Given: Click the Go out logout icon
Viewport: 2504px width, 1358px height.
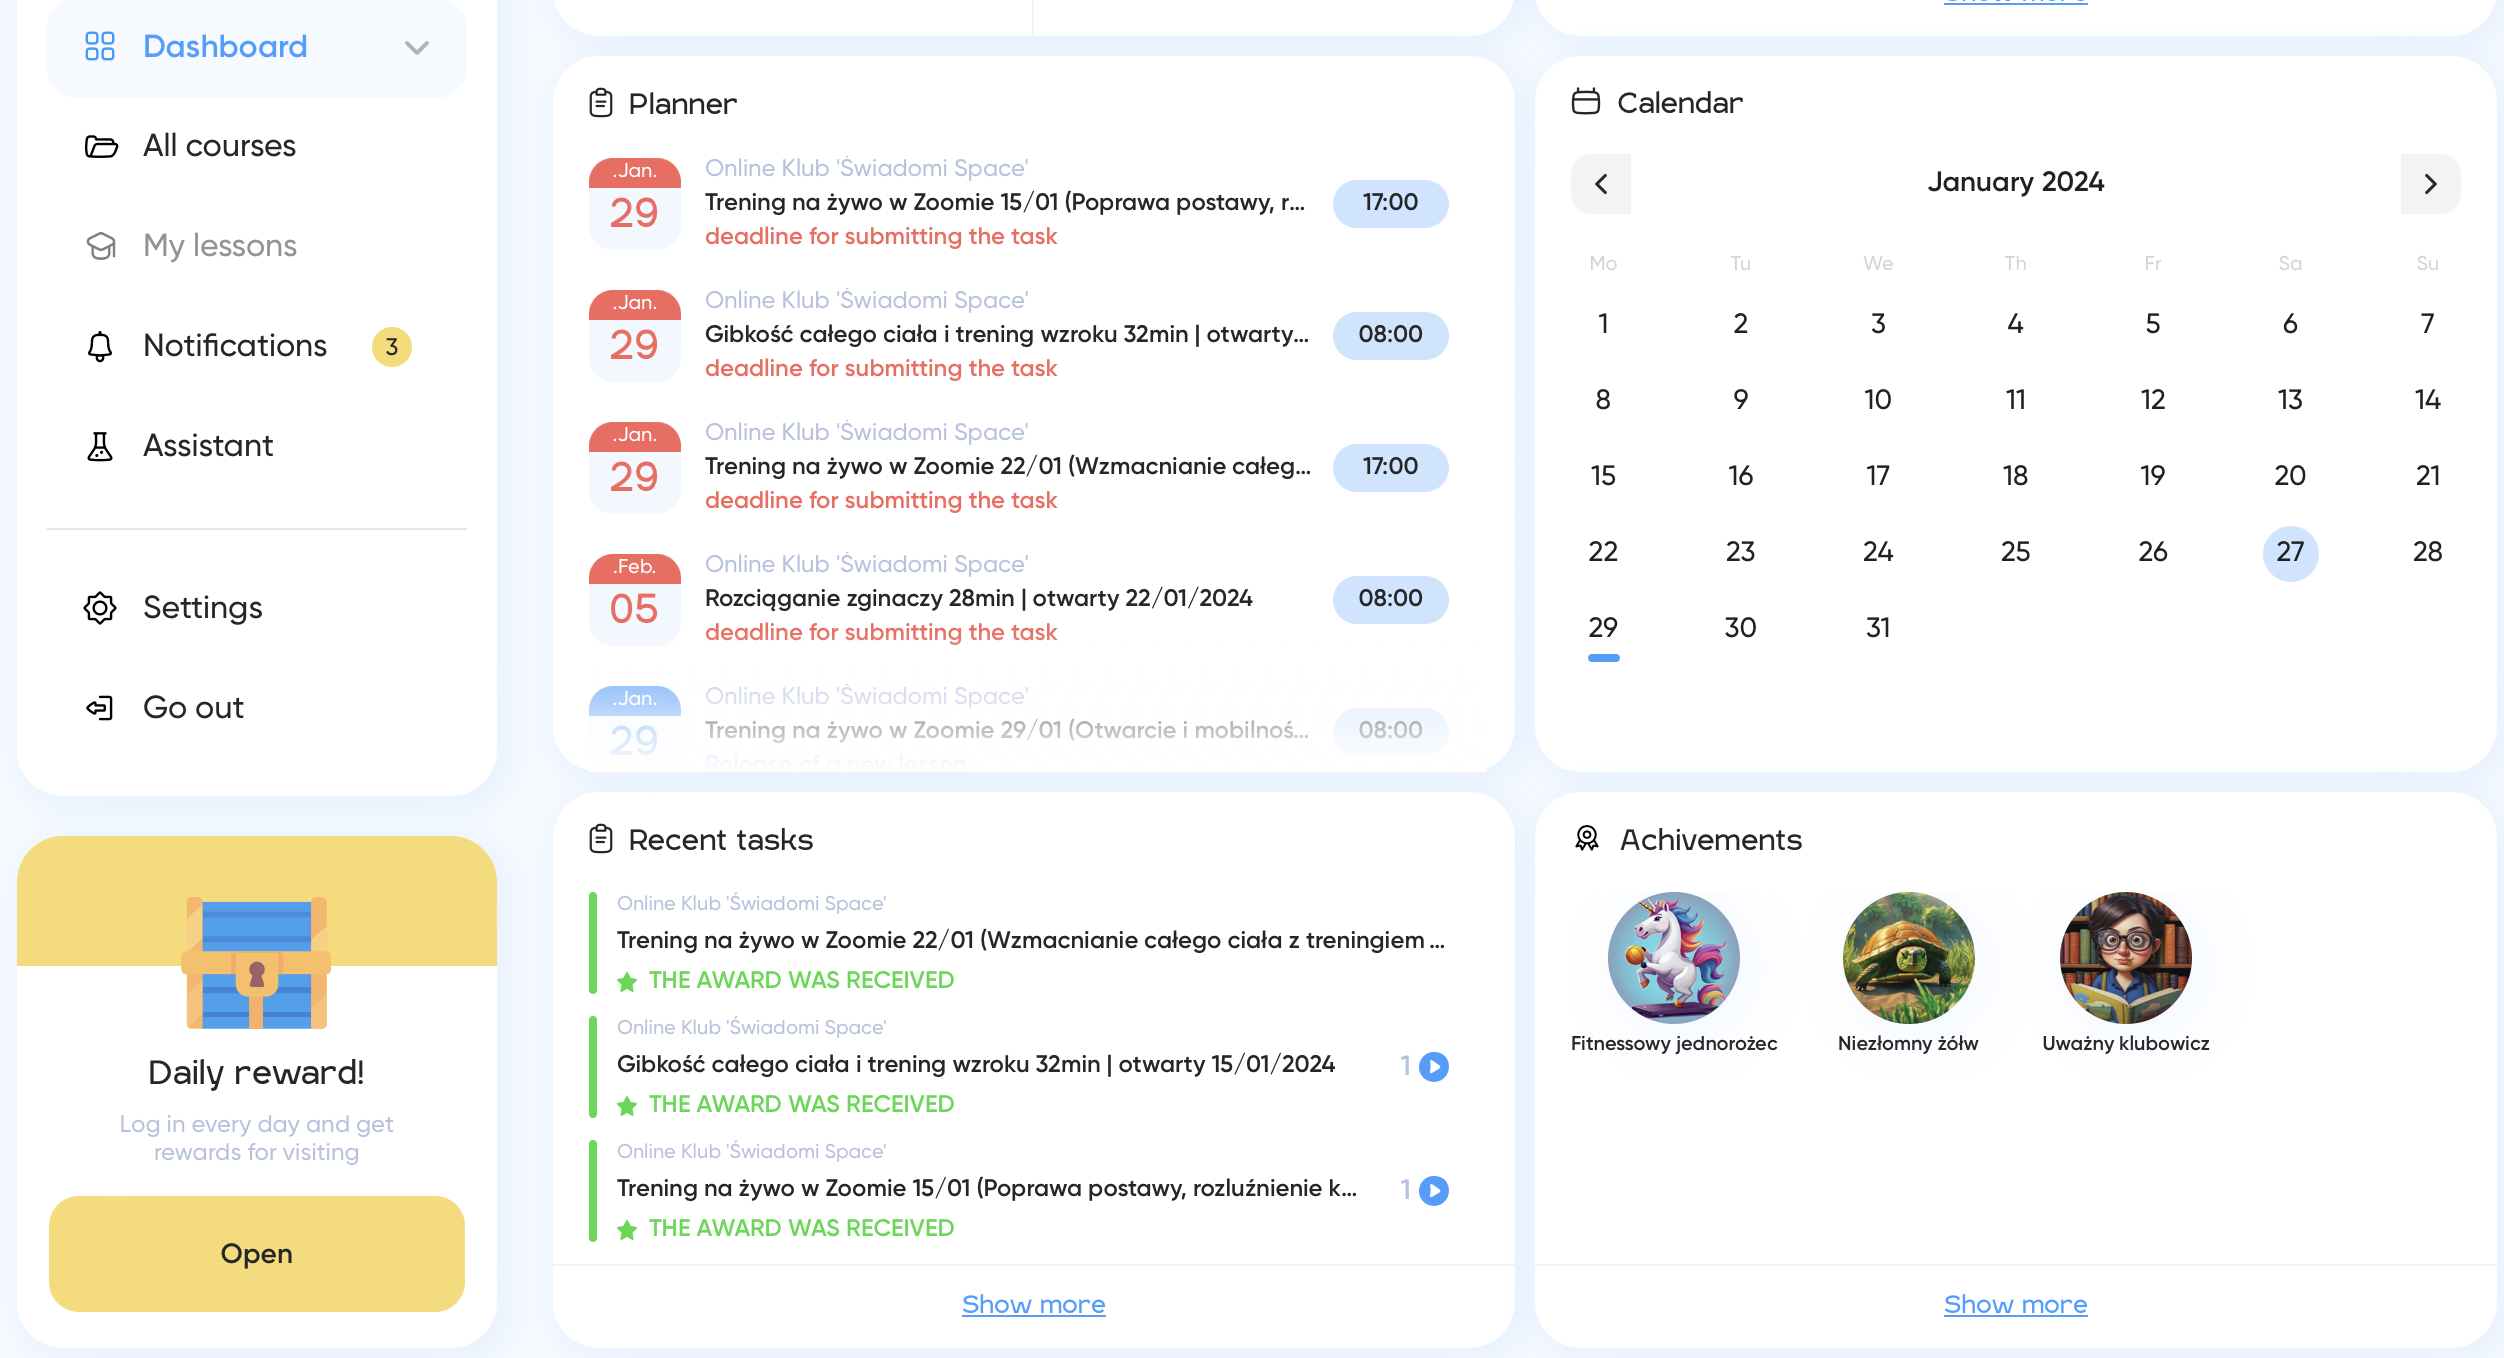Looking at the screenshot, I should [x=100, y=708].
